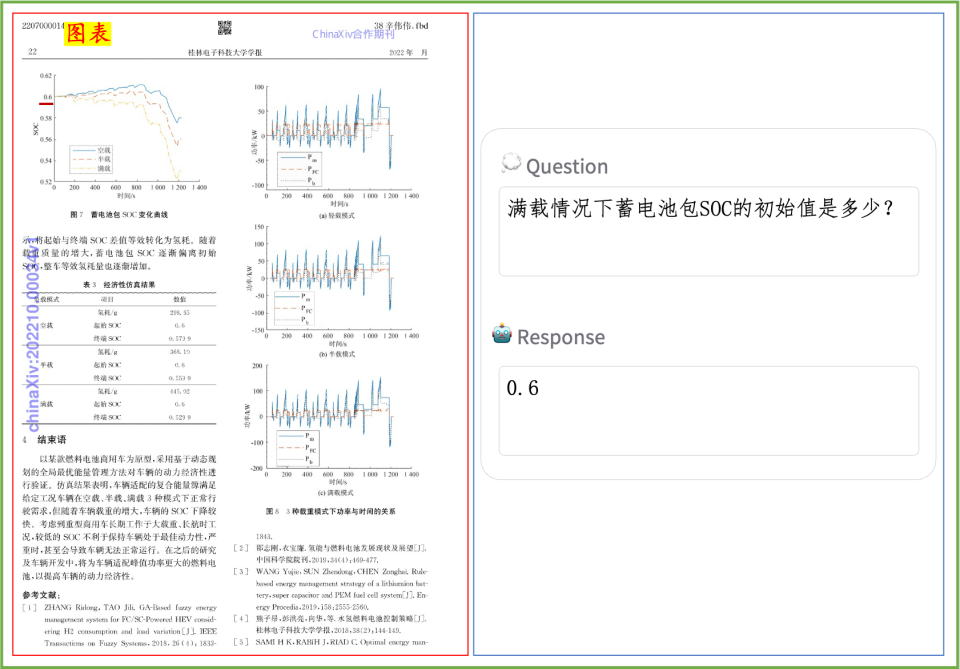Click reference [5] by SAMI H K
This screenshot has height=669, width=960.
pyautogui.click(x=331, y=642)
